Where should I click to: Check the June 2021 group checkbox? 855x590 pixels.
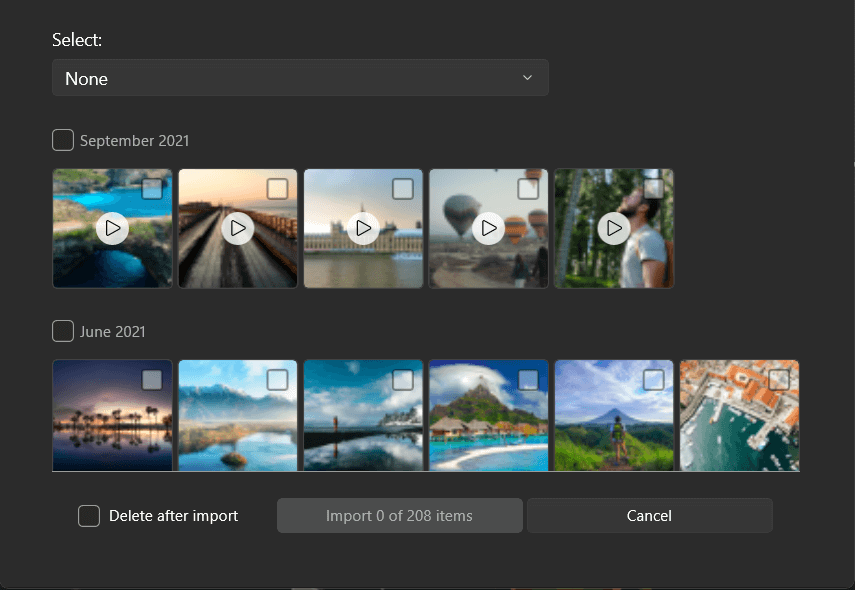click(63, 331)
